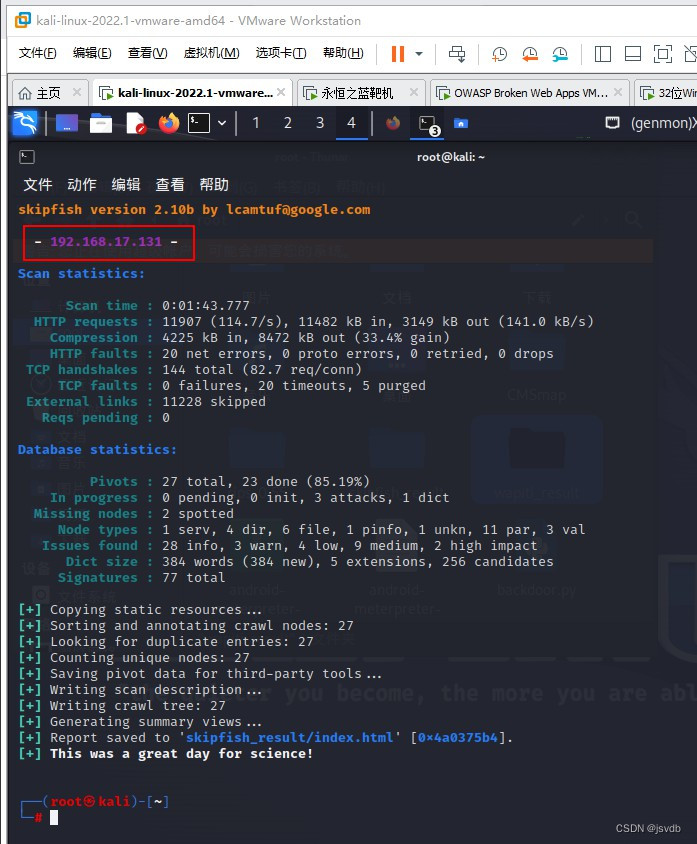The image size is (697, 844).
Task: Switch to workspace 1
Action: tap(256, 123)
